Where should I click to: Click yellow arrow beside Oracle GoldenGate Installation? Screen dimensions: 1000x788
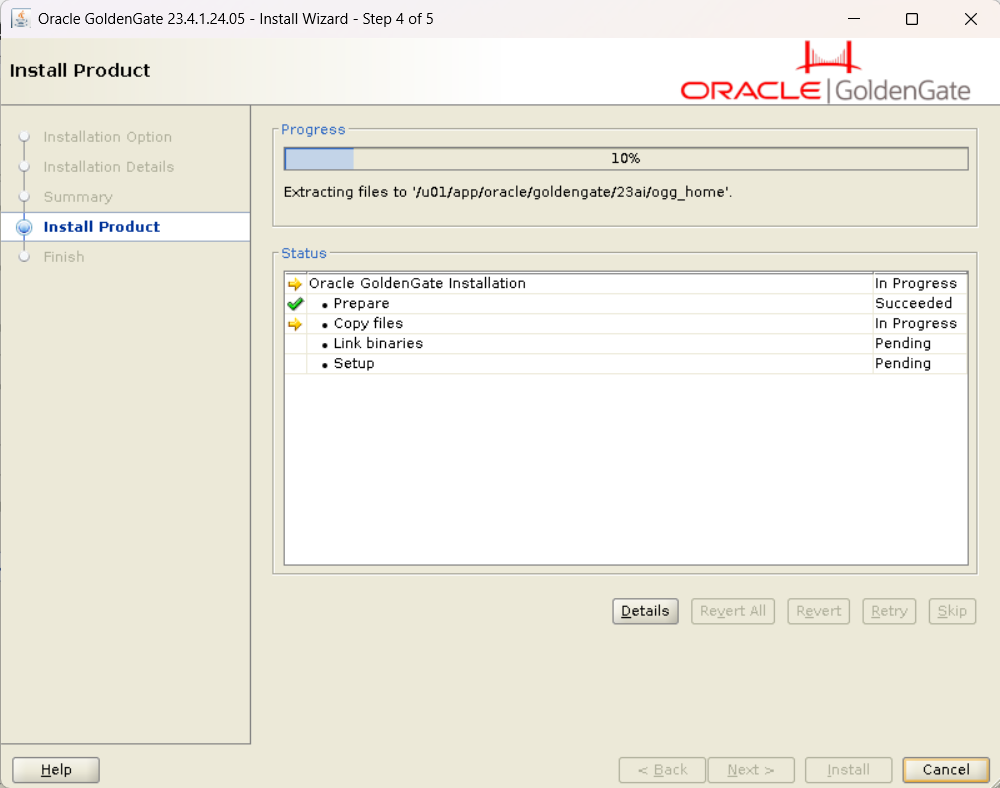click(294, 284)
